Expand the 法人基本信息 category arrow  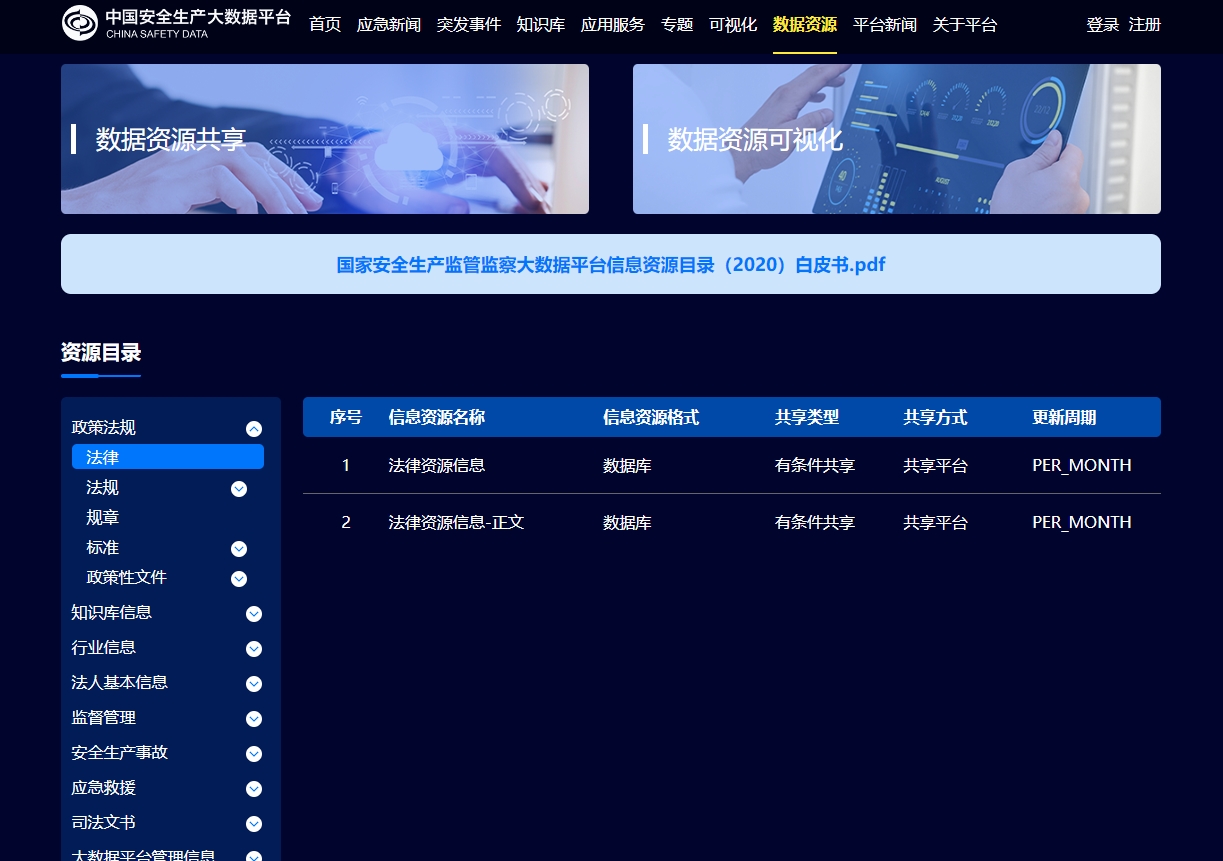(254, 684)
